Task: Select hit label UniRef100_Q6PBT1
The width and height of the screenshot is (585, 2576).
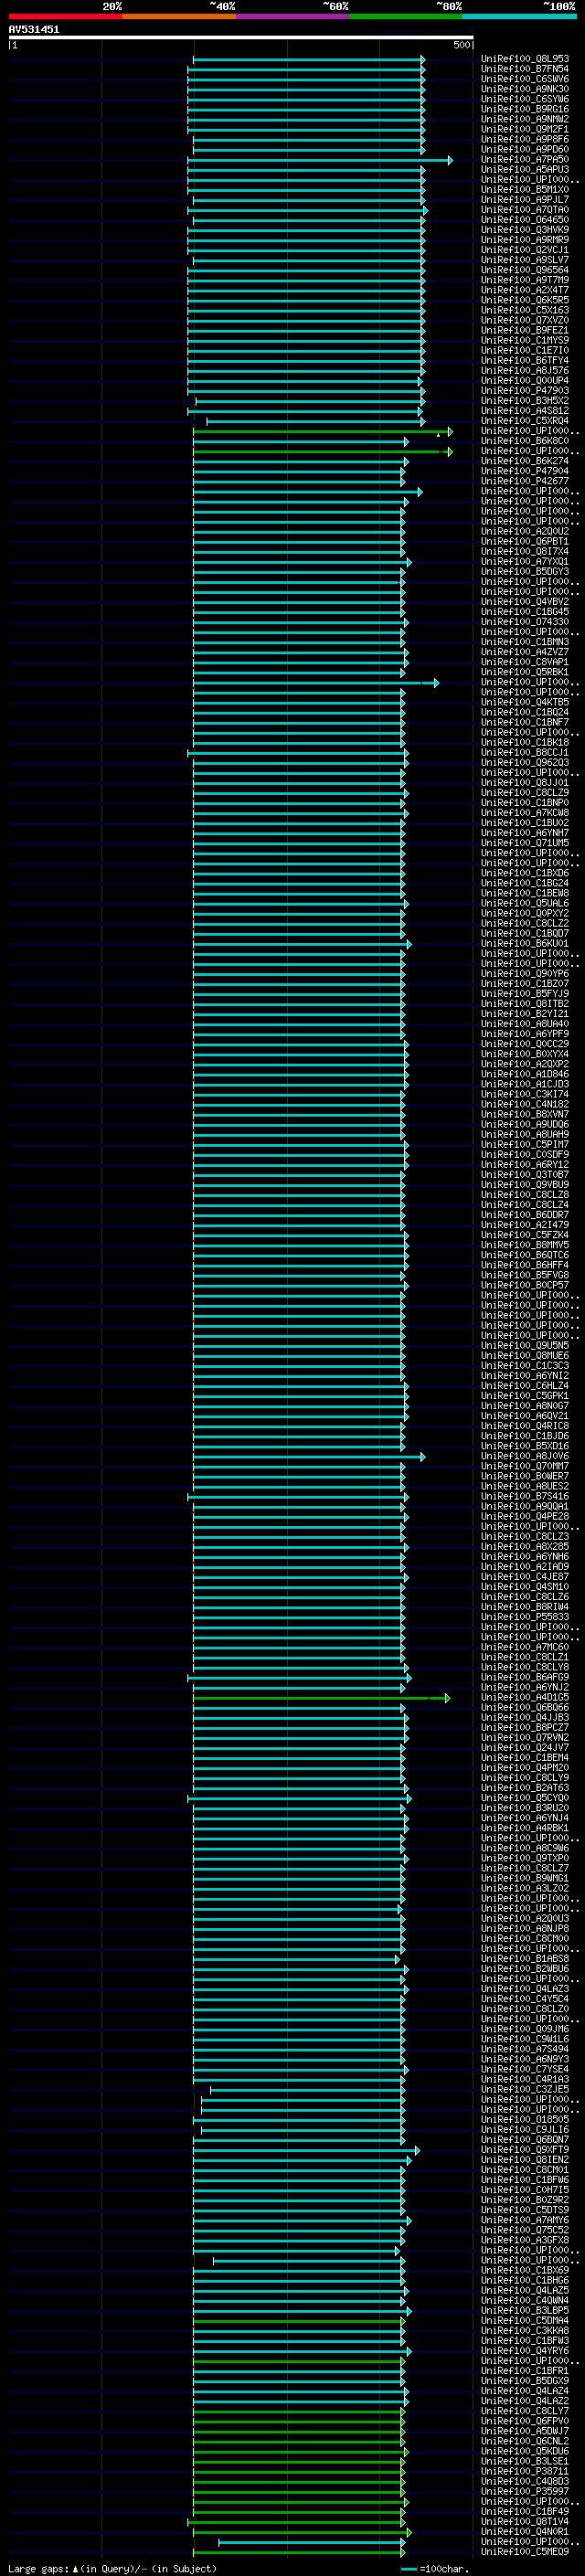Action: [525, 542]
